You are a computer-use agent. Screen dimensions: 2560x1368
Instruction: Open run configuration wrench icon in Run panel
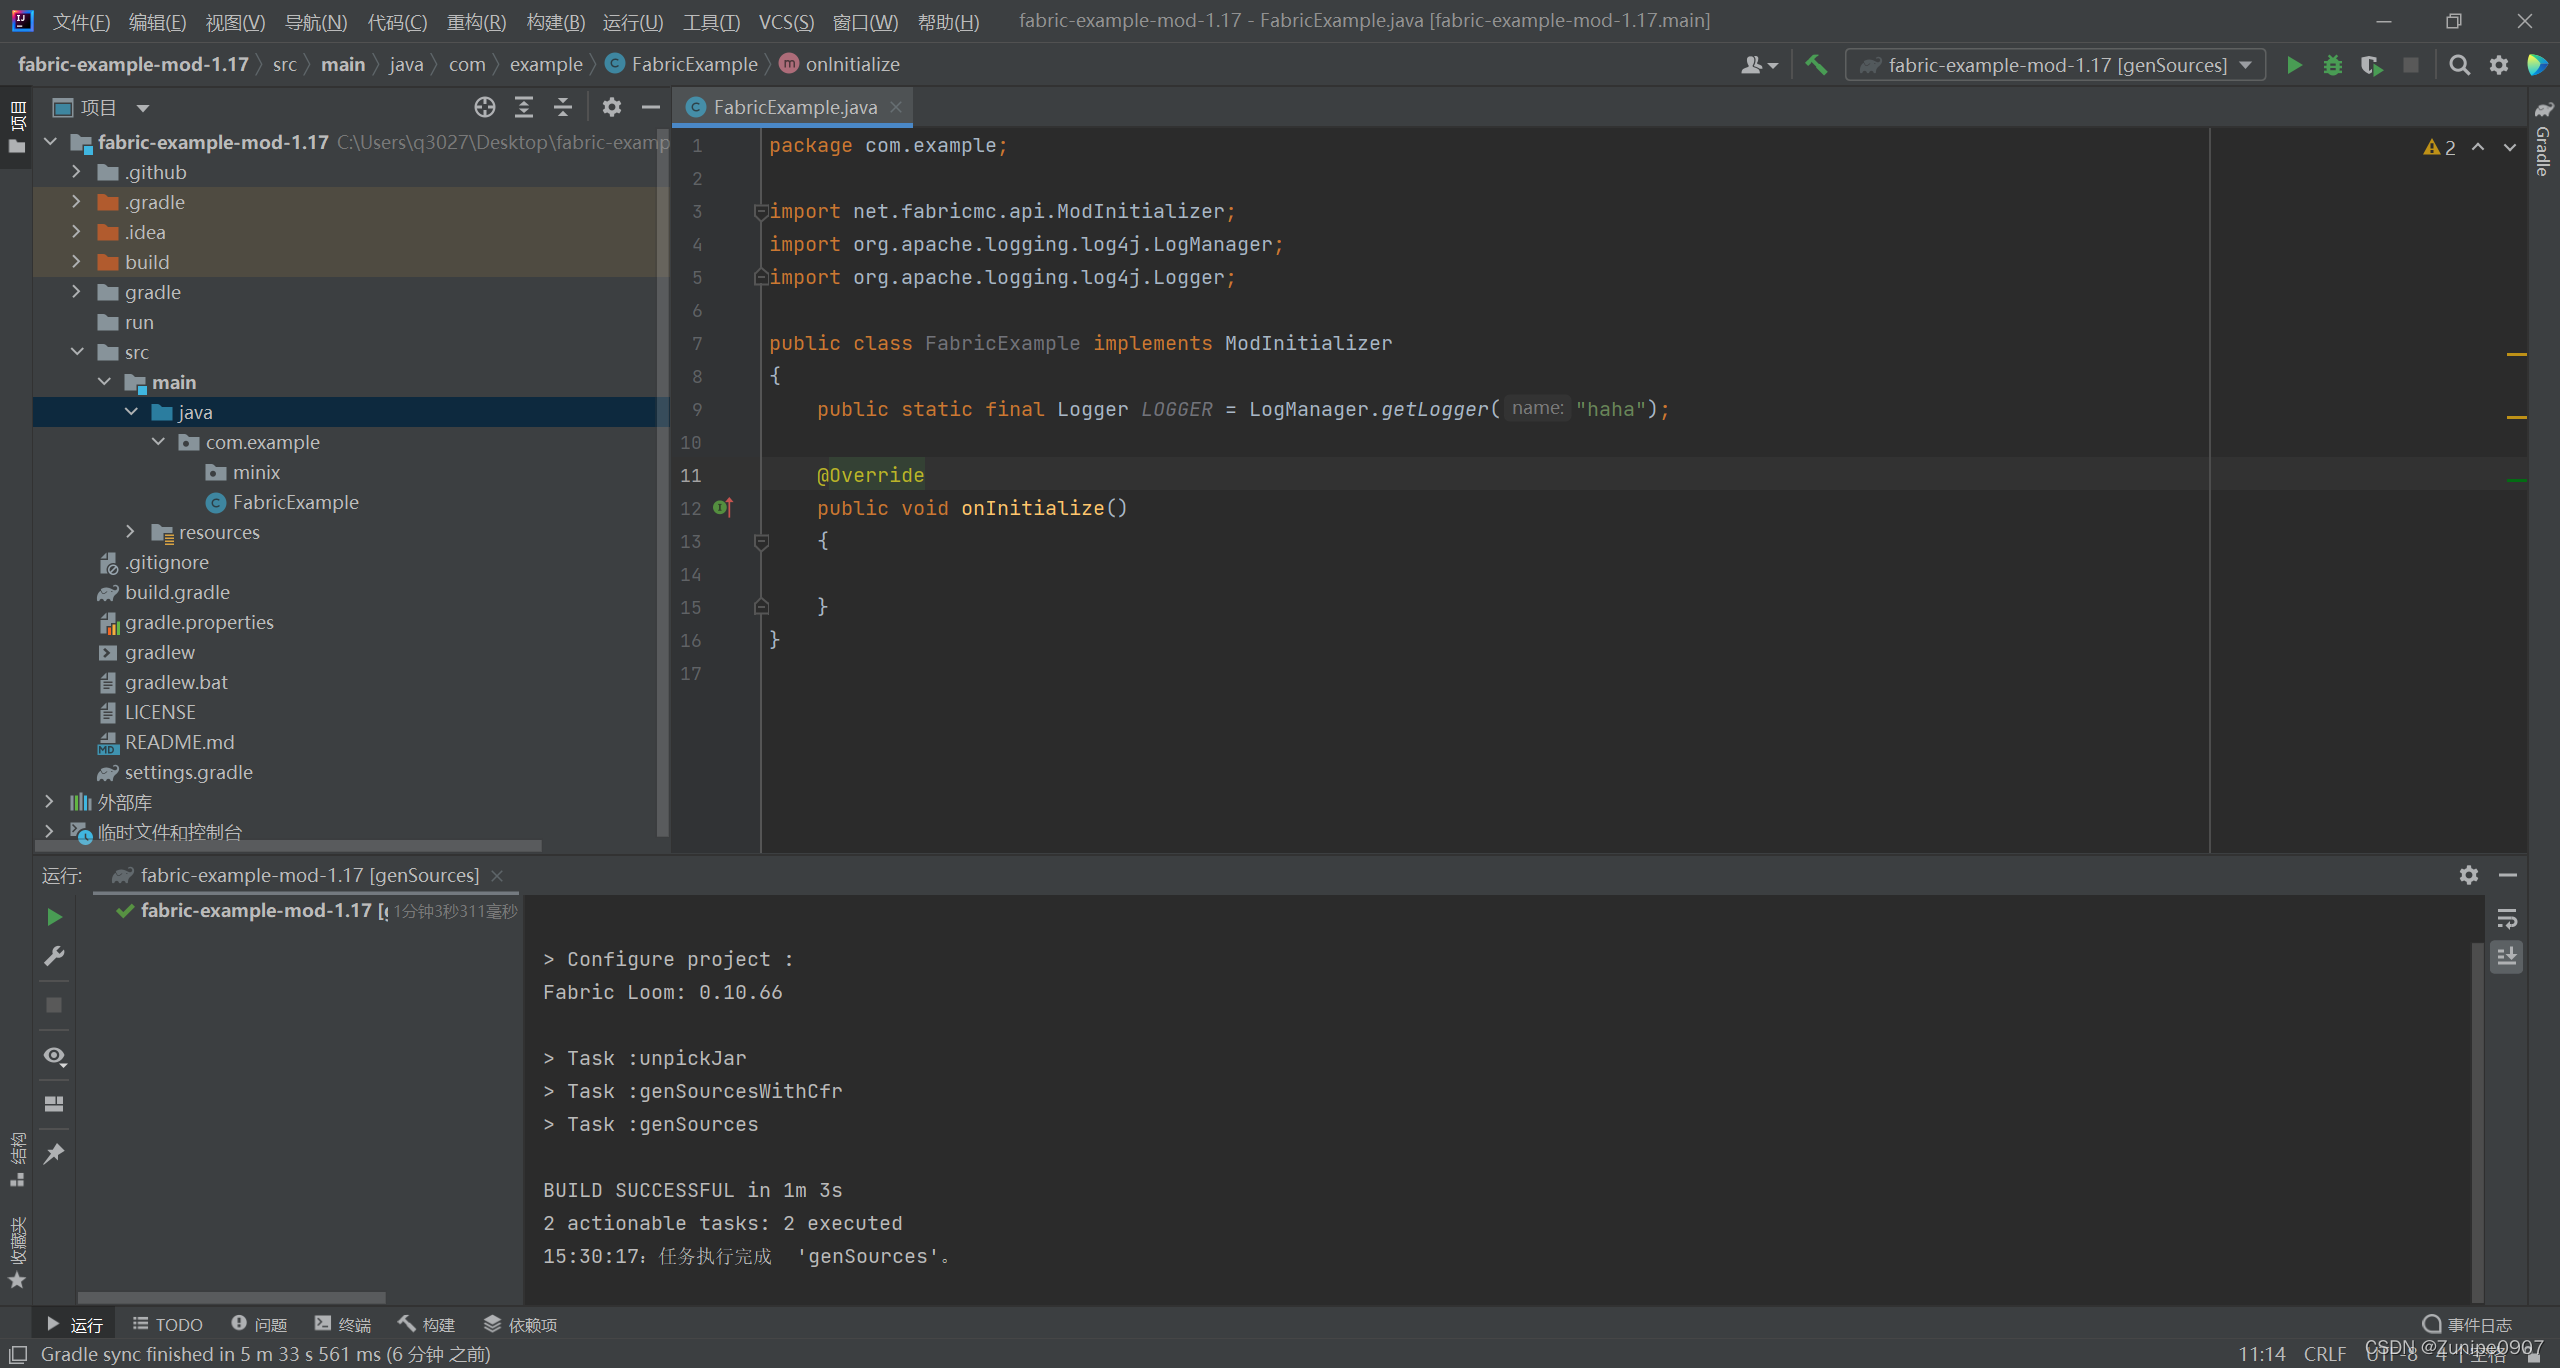coord(54,957)
